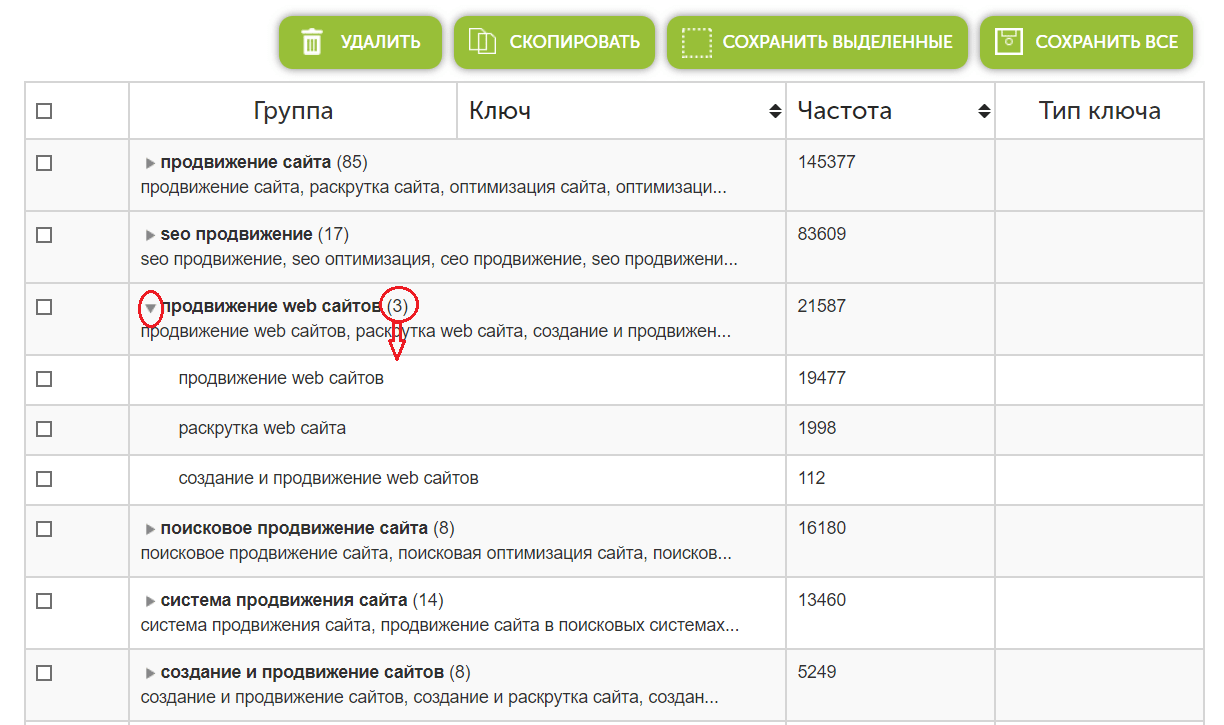1224x725 pixels.
Task: Click the frequency value 1998
Action: click(x=817, y=428)
